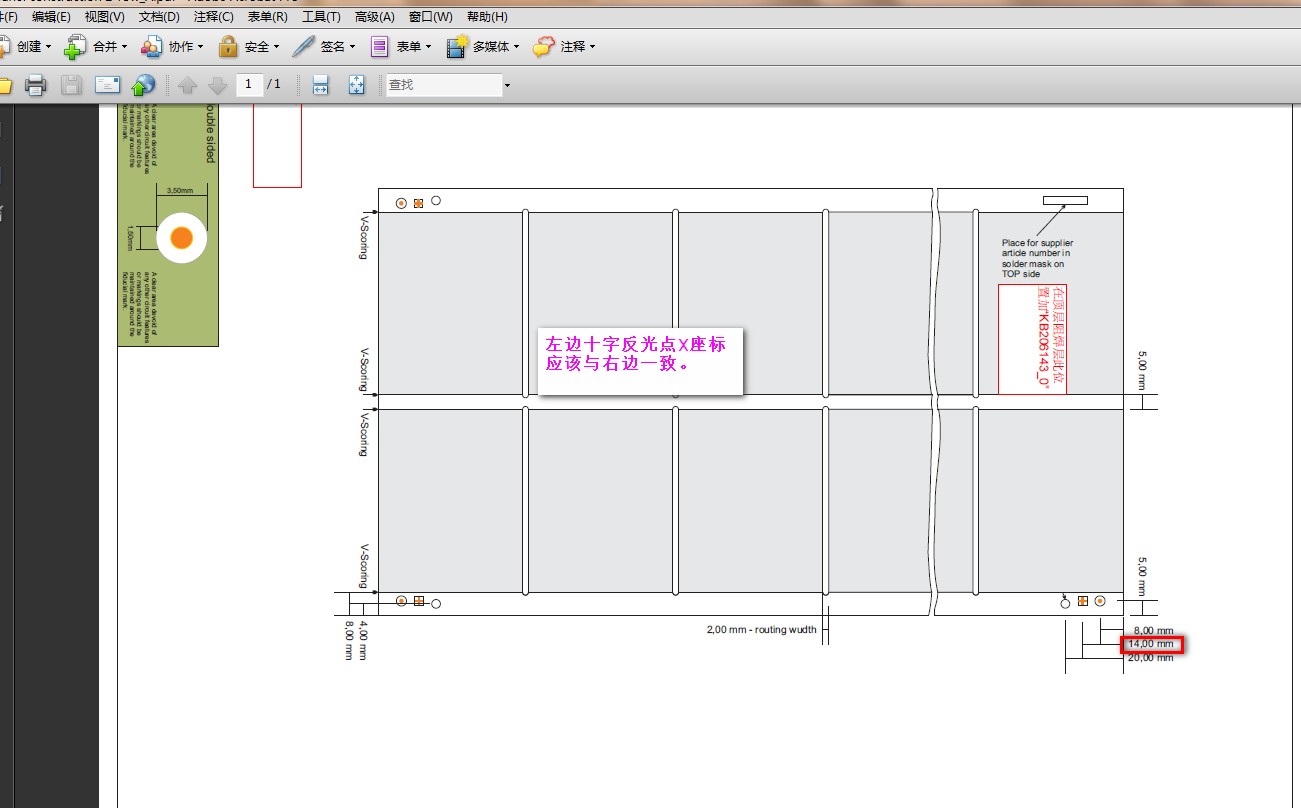Click the 'double sided' text in green panel
1301x808 pixels.
pos(210,134)
